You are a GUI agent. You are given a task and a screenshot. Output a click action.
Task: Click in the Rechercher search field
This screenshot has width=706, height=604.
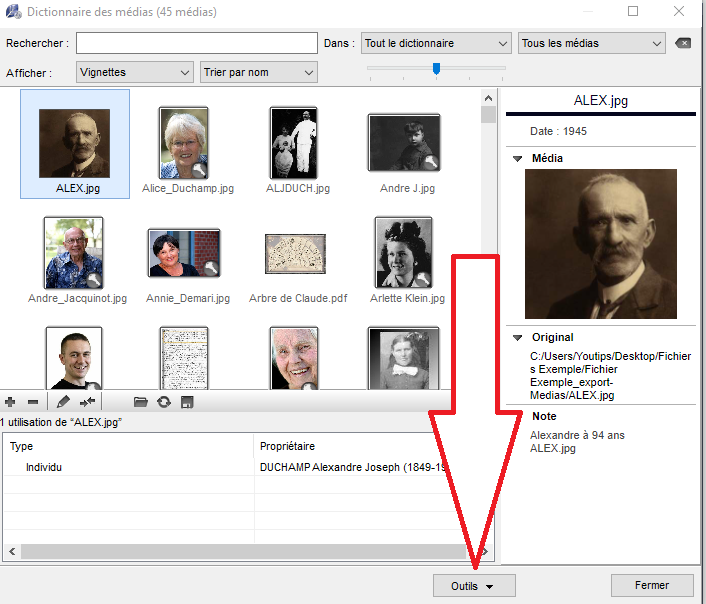click(196, 44)
